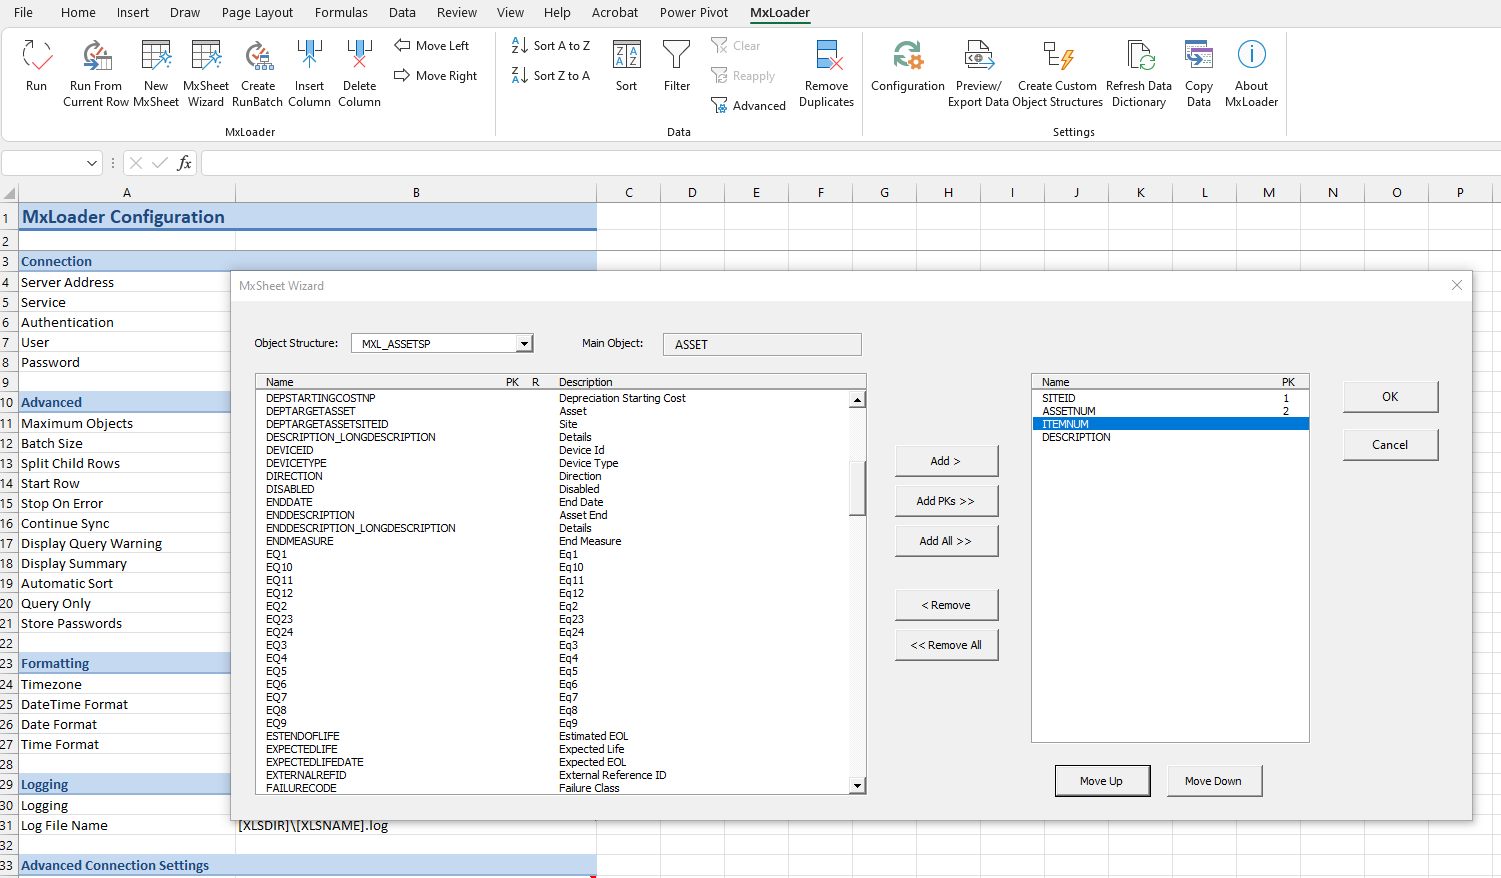Click the Add > button
Screen dimensions: 1501x878
point(946,461)
